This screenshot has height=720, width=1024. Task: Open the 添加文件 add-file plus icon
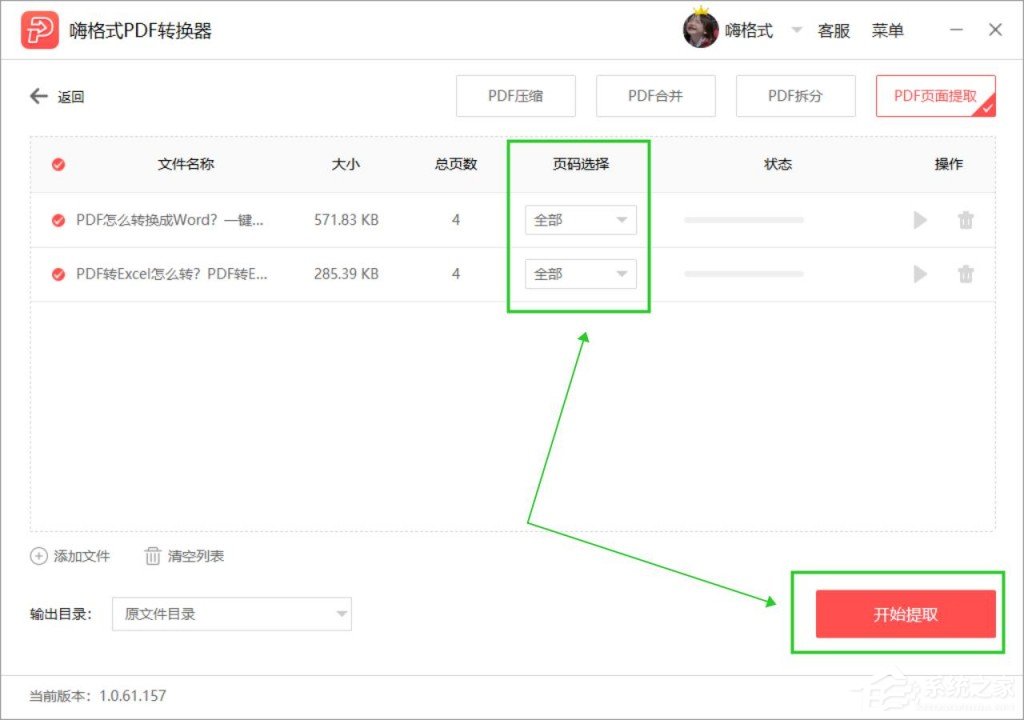coord(38,556)
